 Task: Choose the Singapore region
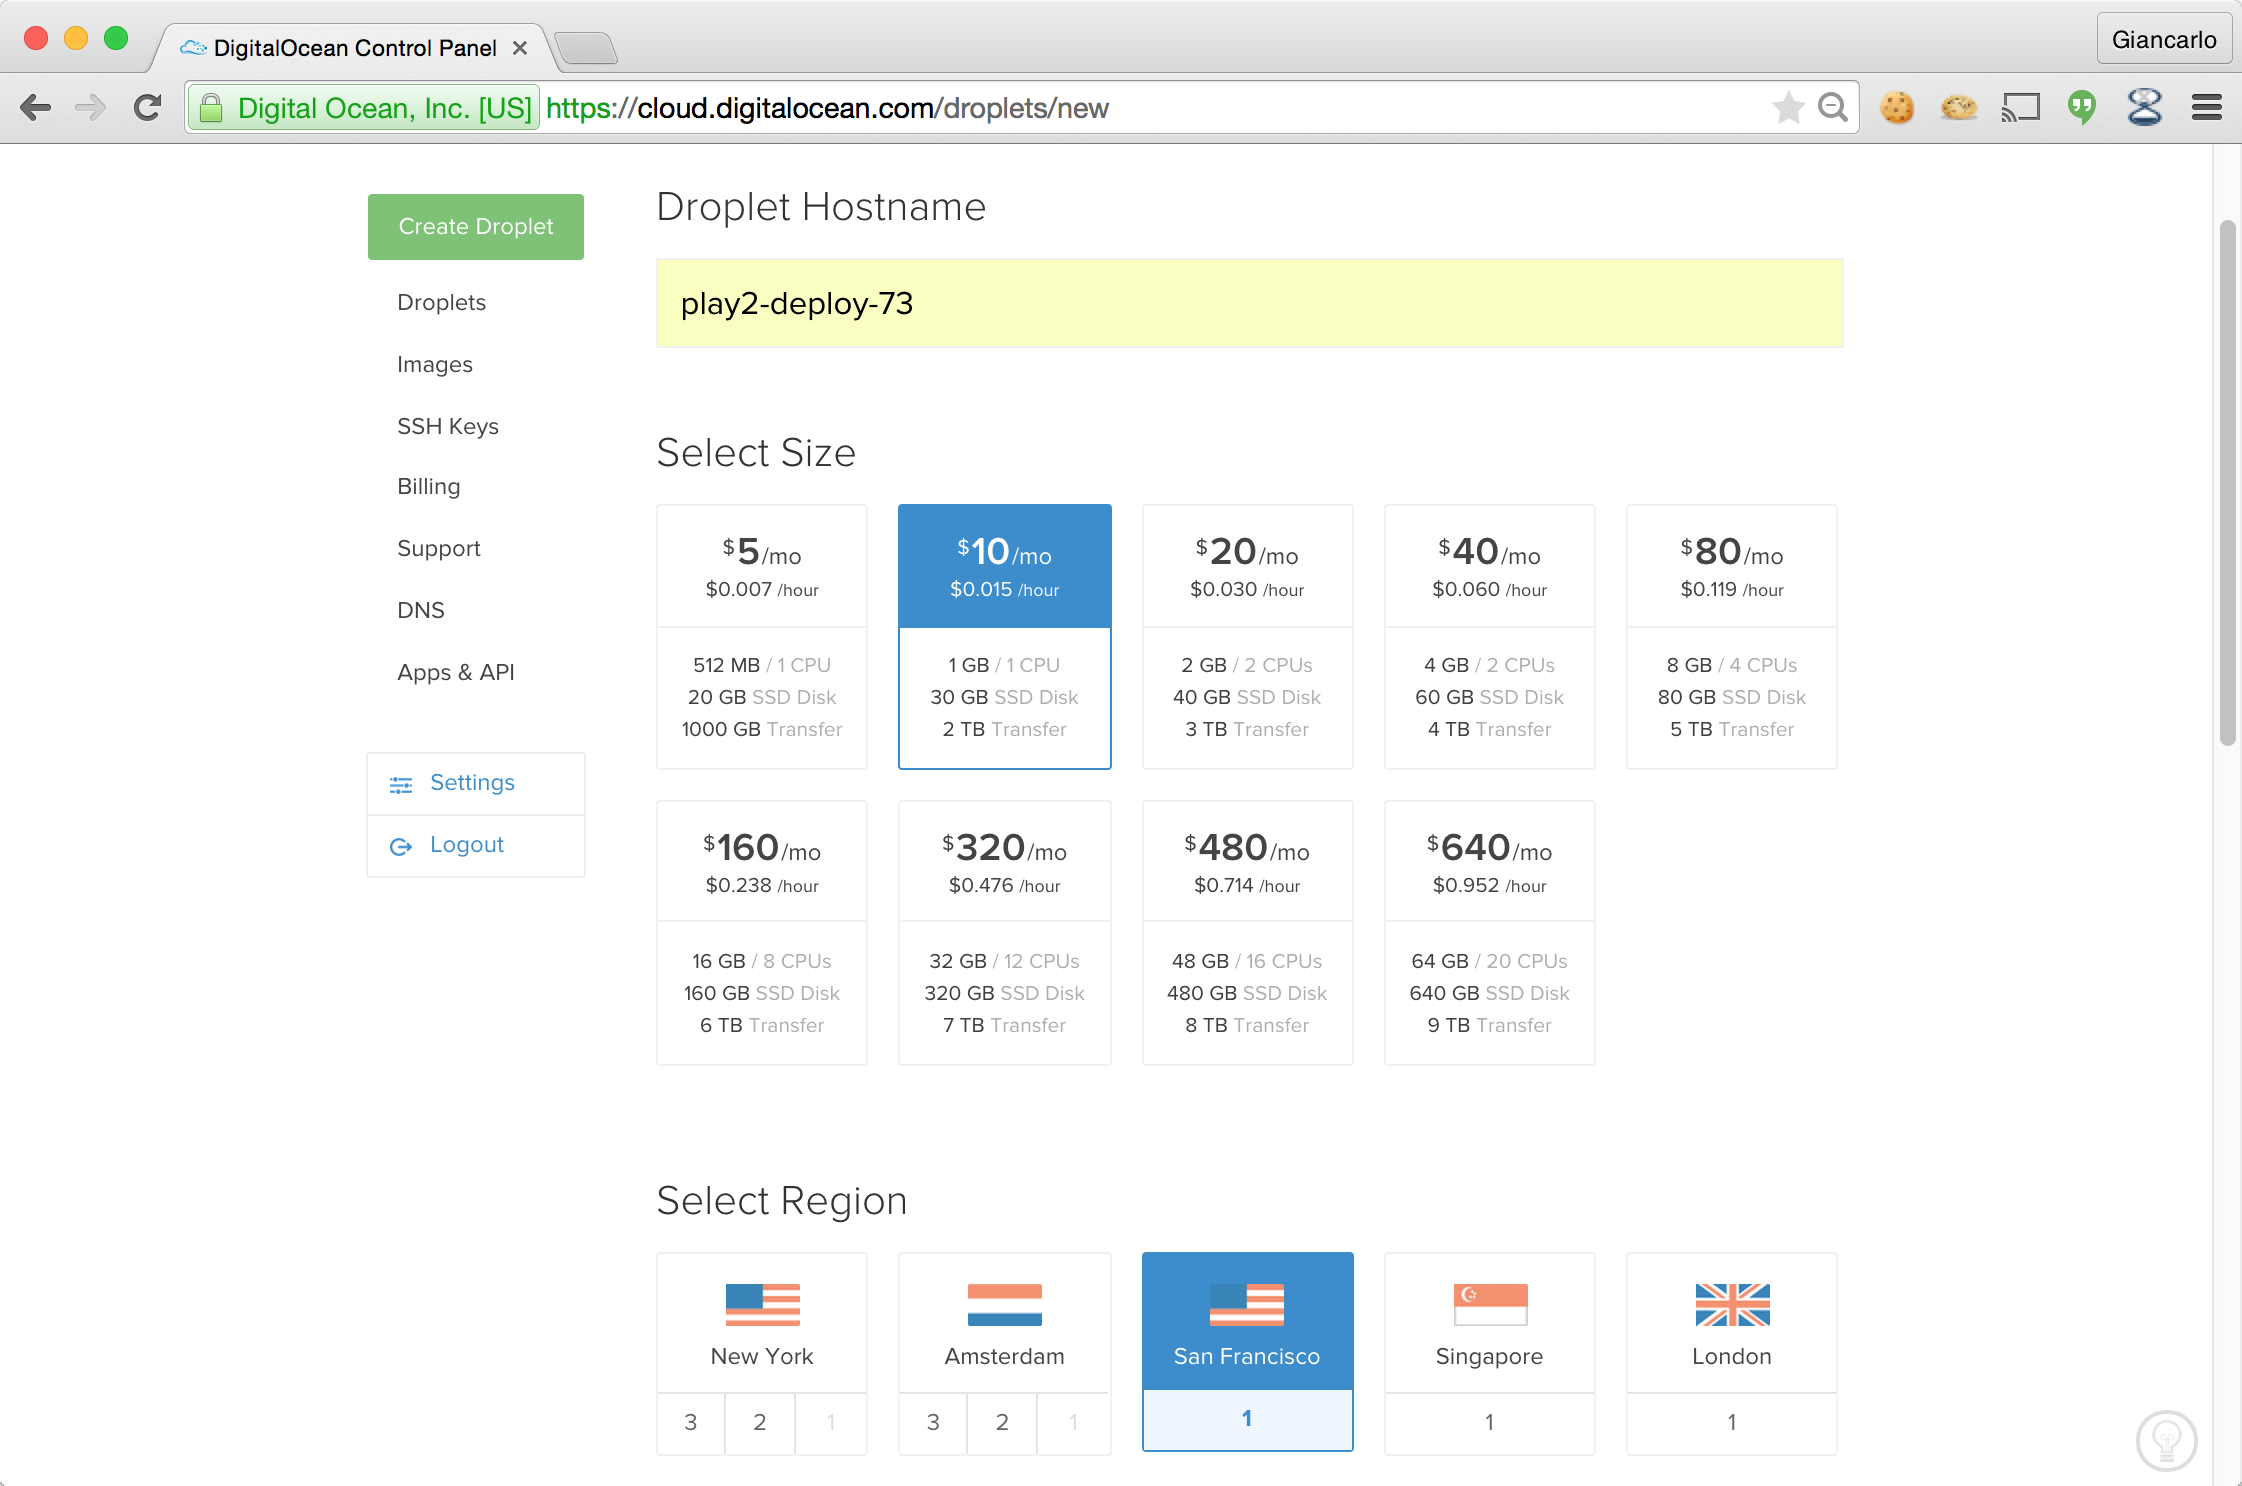tap(1490, 1322)
